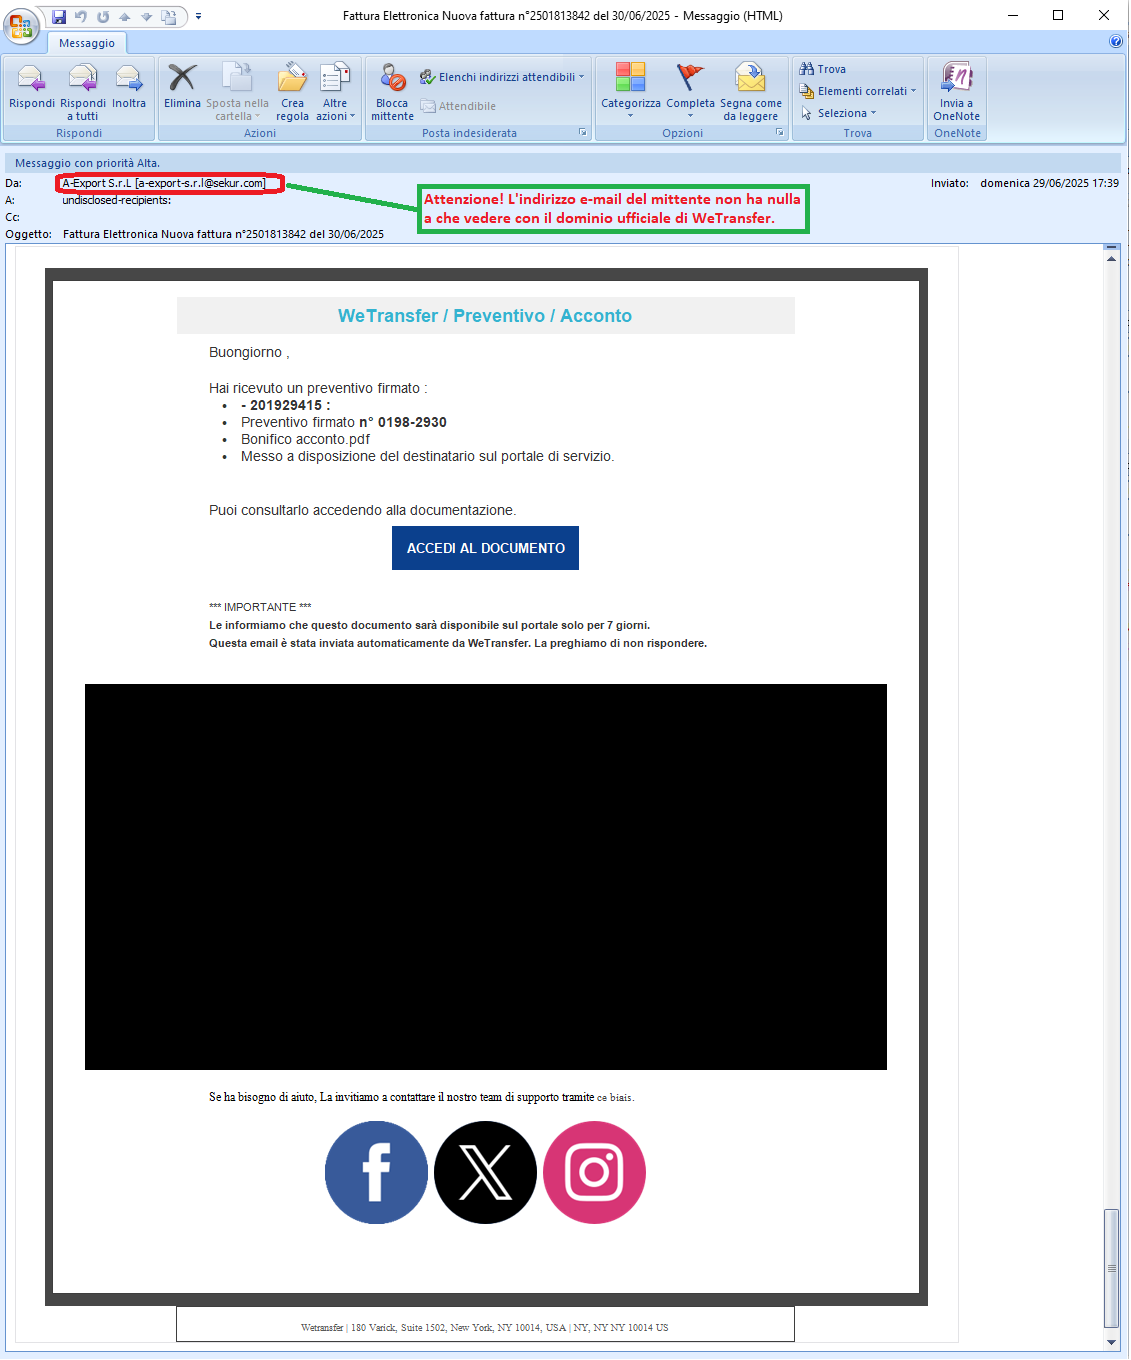Send message to OneNote

pyautogui.click(x=957, y=92)
